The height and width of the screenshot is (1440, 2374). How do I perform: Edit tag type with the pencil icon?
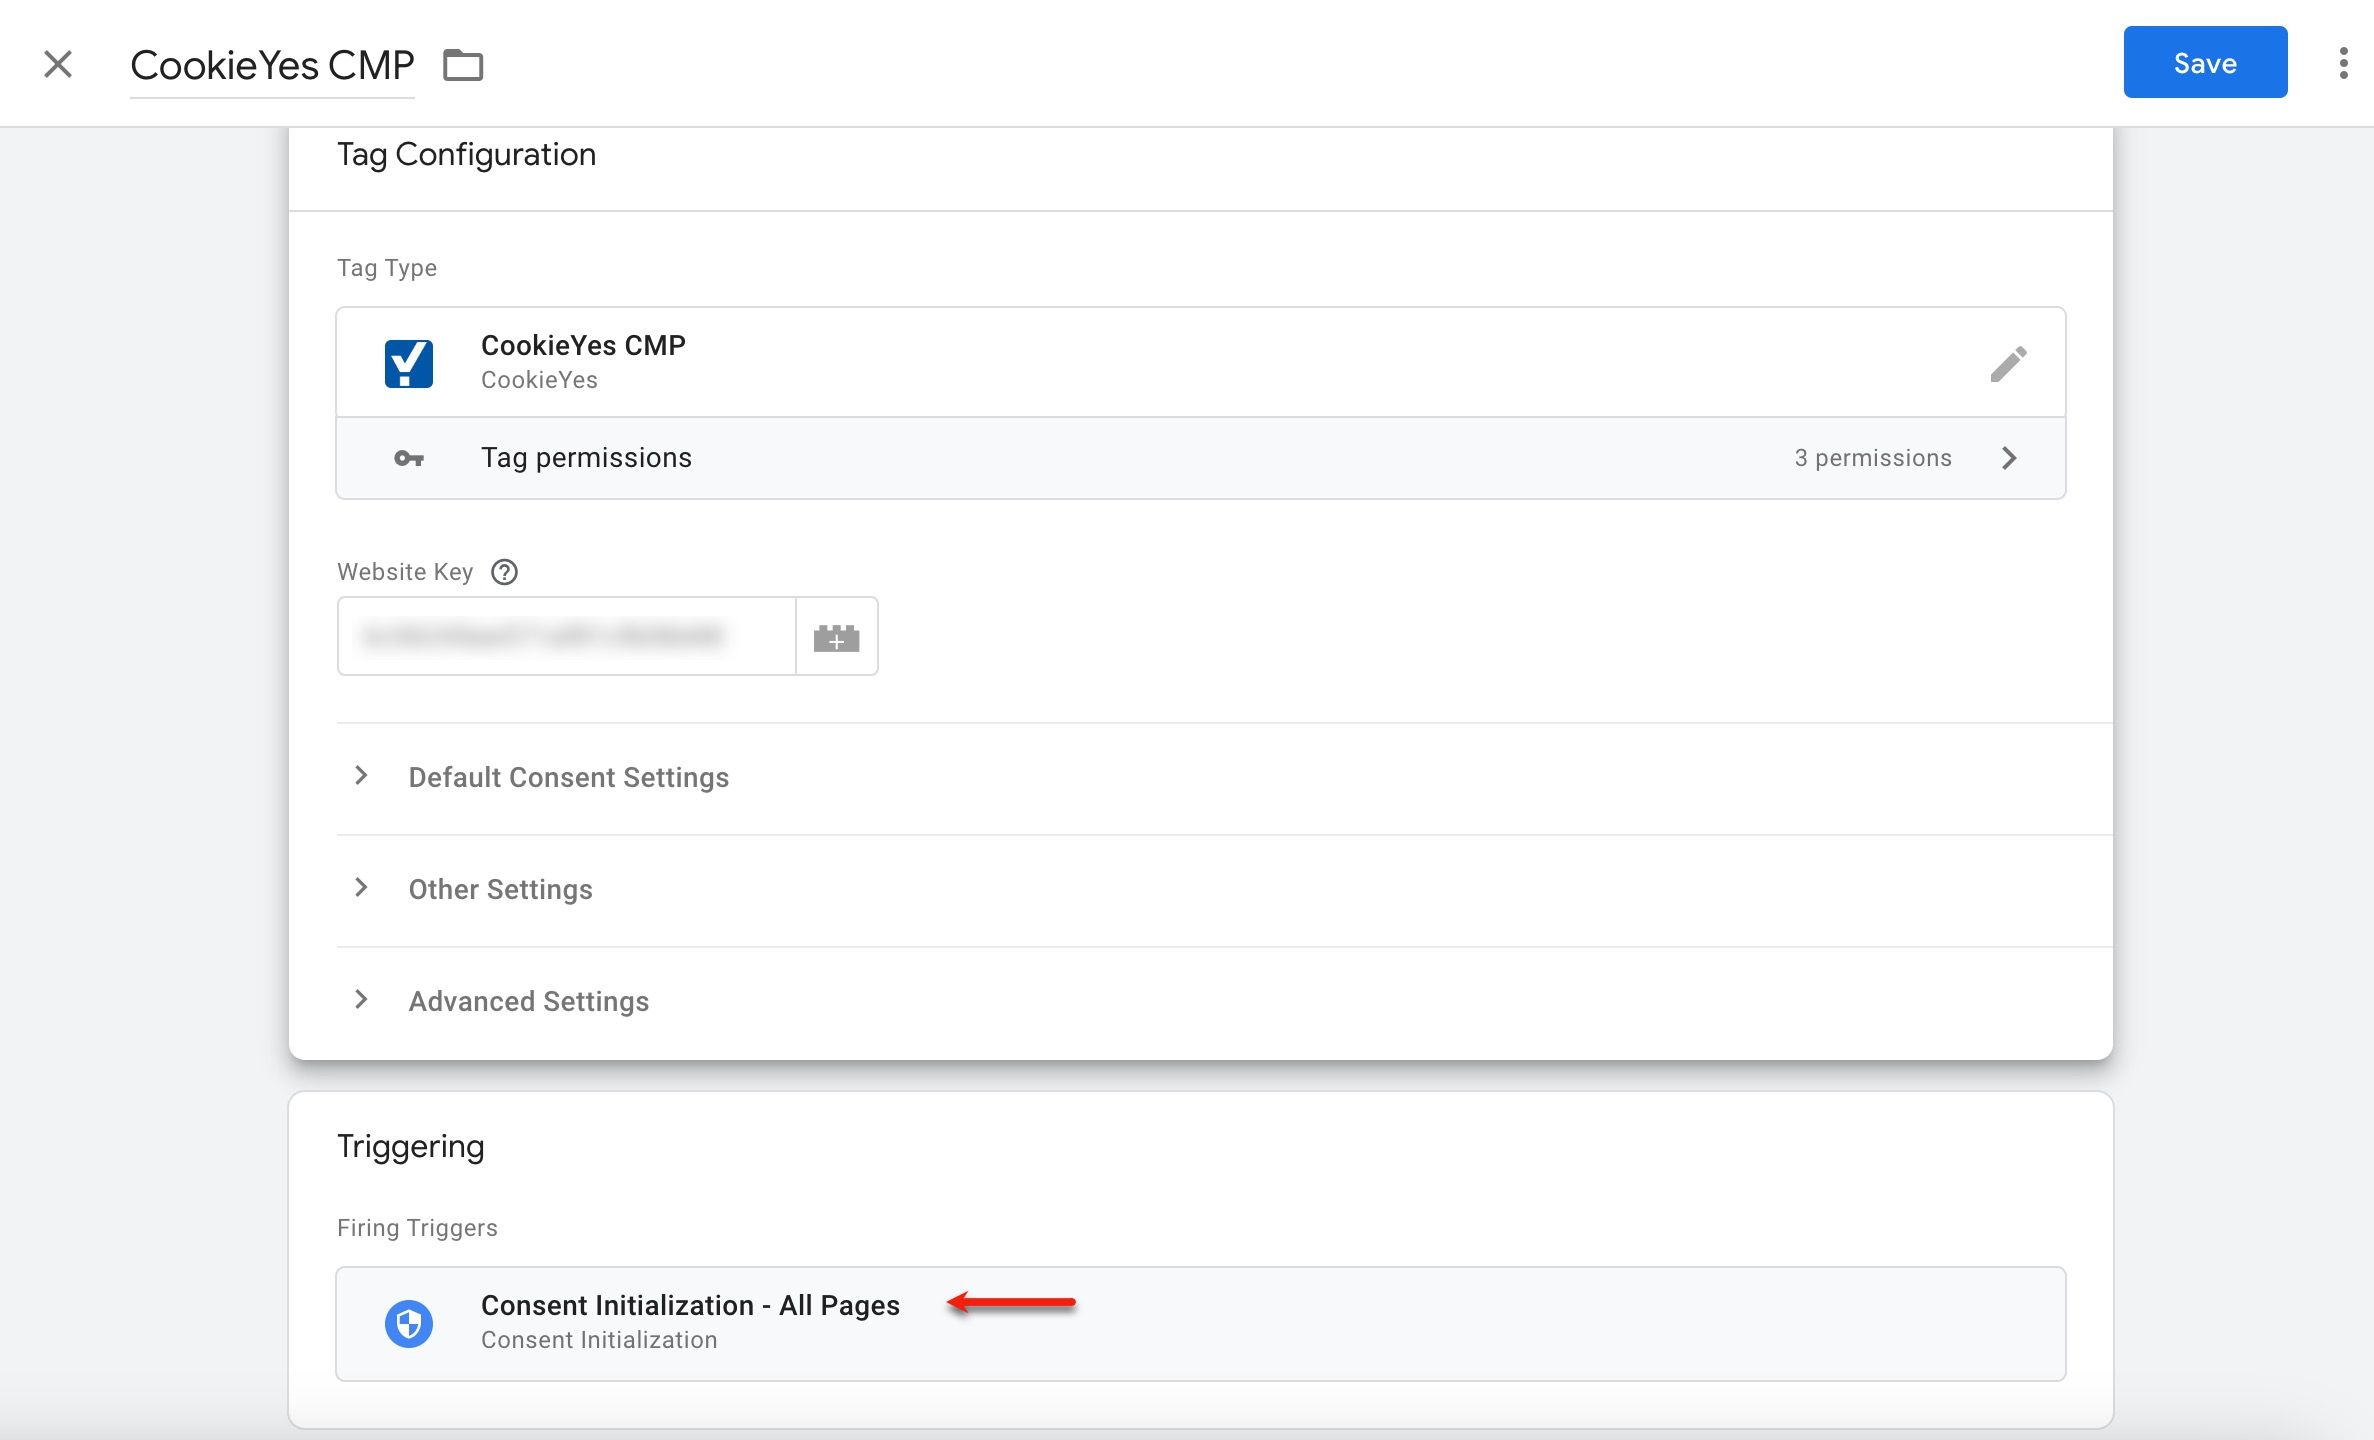pos(2008,364)
